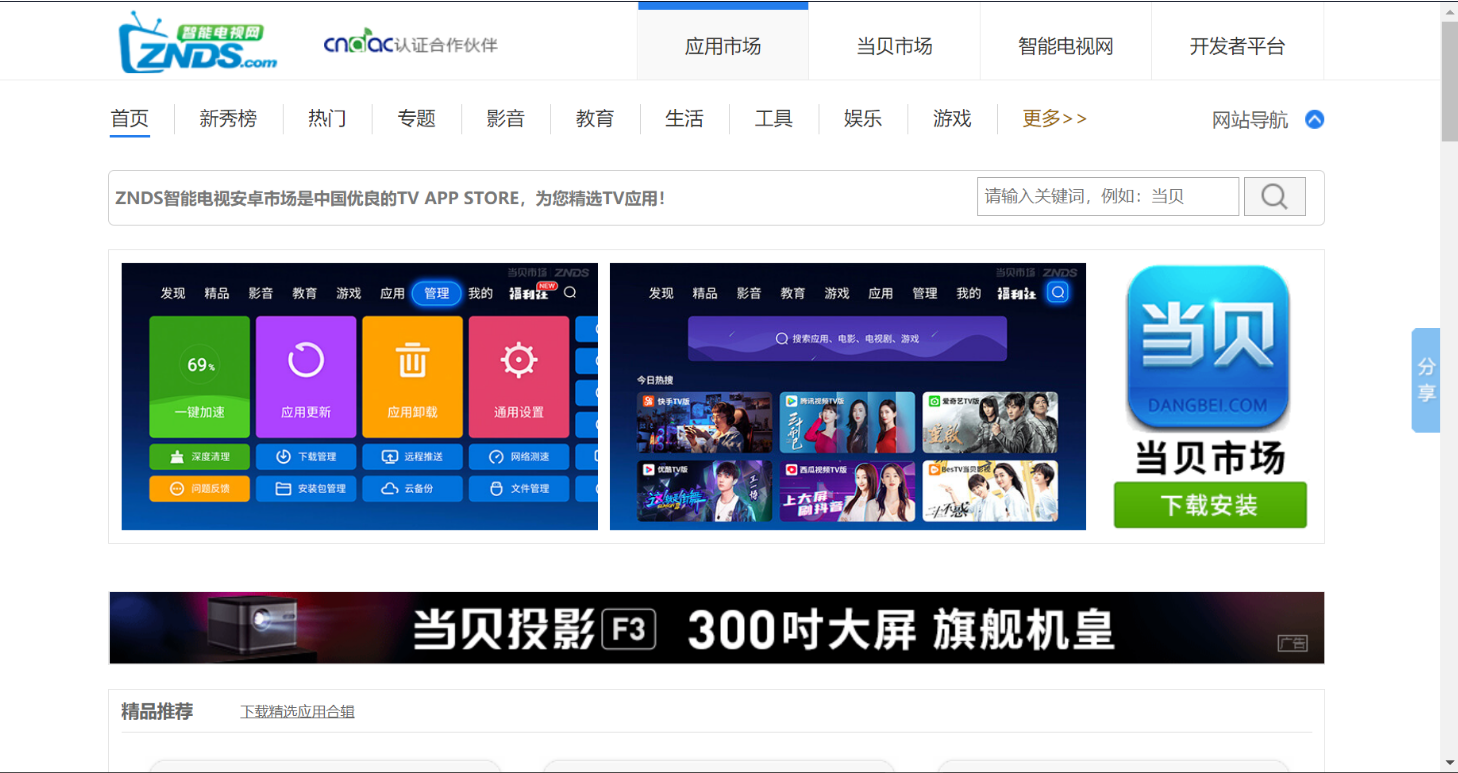Image resolution: width=1458 pixels, height=773 pixels.
Task: Select the 新秀榜 navigation item
Action: [x=228, y=119]
